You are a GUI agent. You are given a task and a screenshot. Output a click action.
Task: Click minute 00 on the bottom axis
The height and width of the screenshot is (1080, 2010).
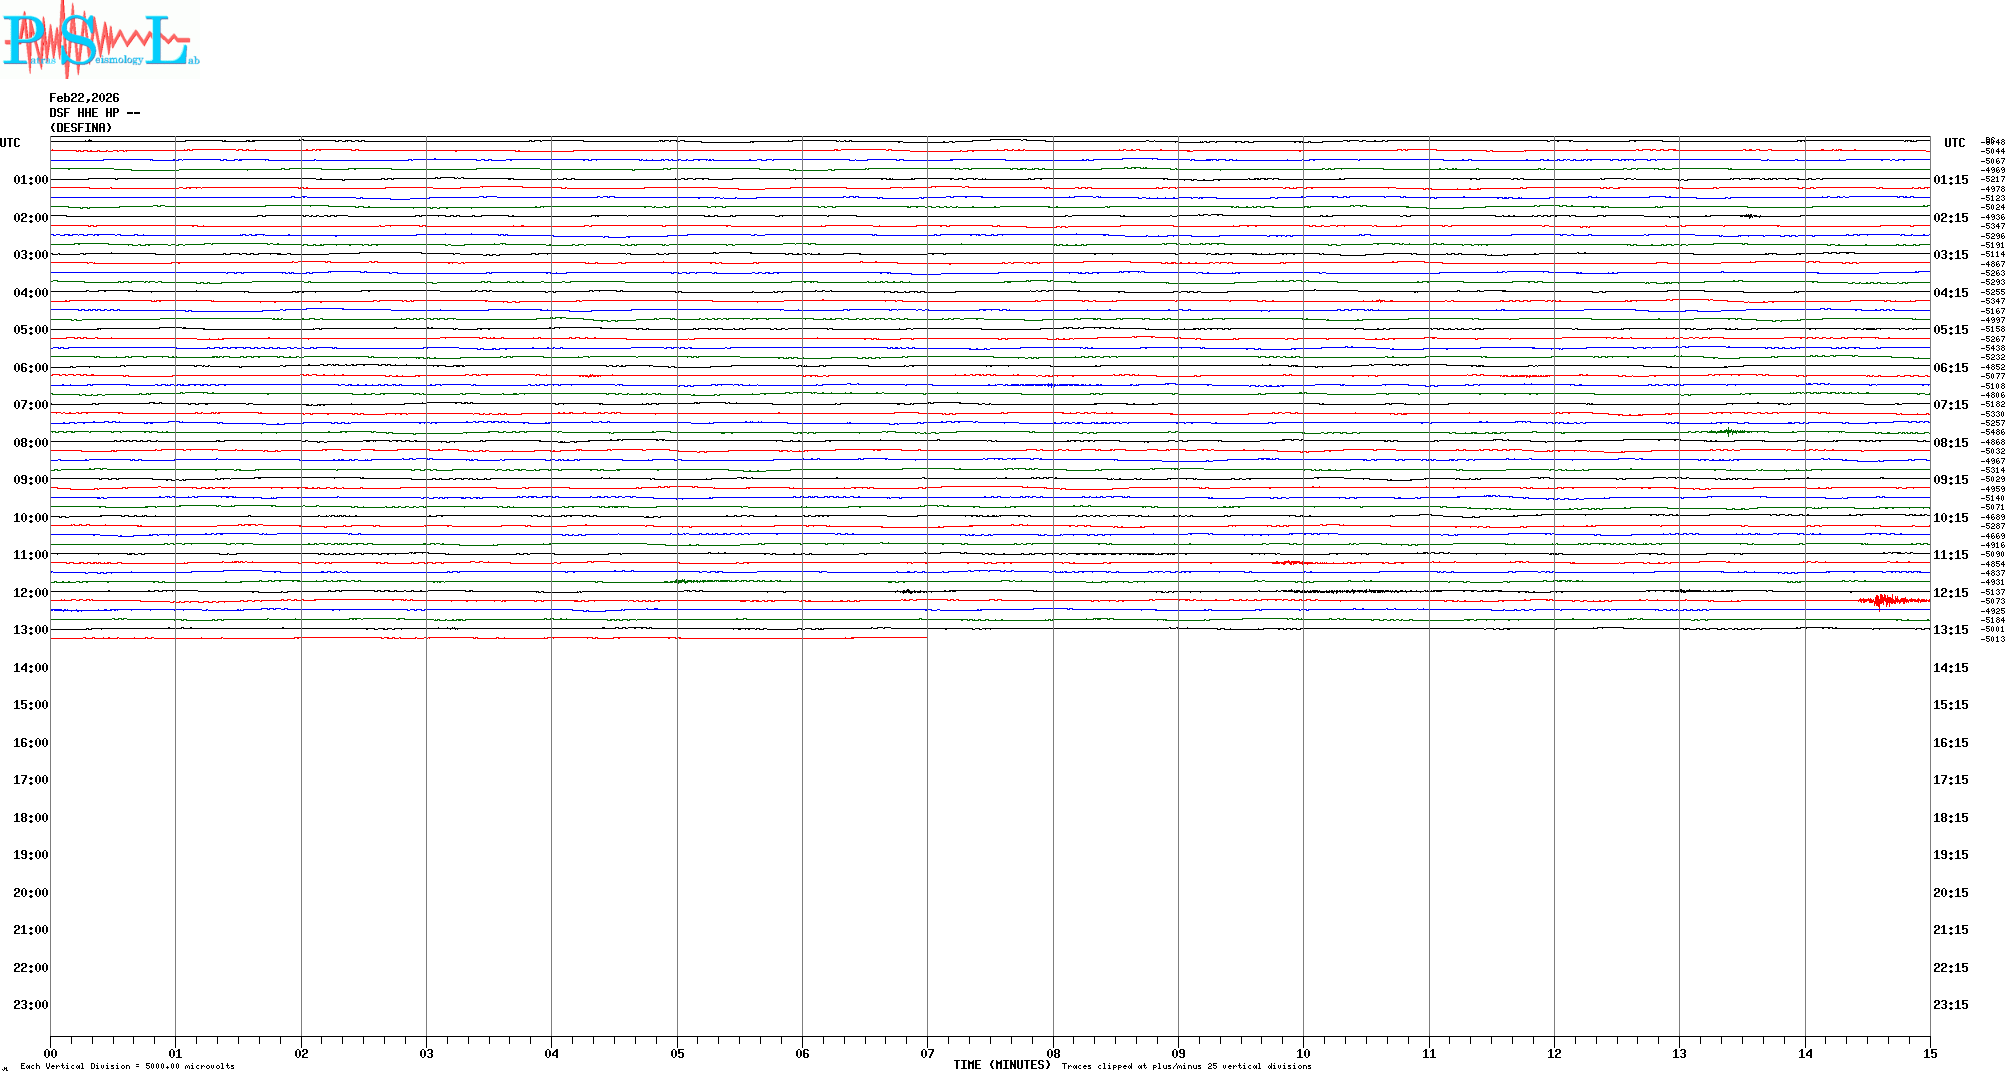point(51,1053)
